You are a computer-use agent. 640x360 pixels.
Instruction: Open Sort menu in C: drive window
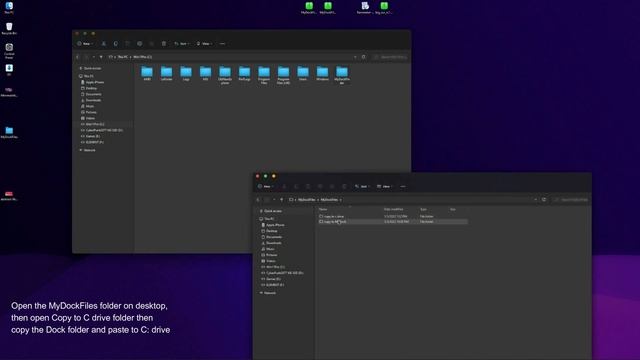click(182, 44)
